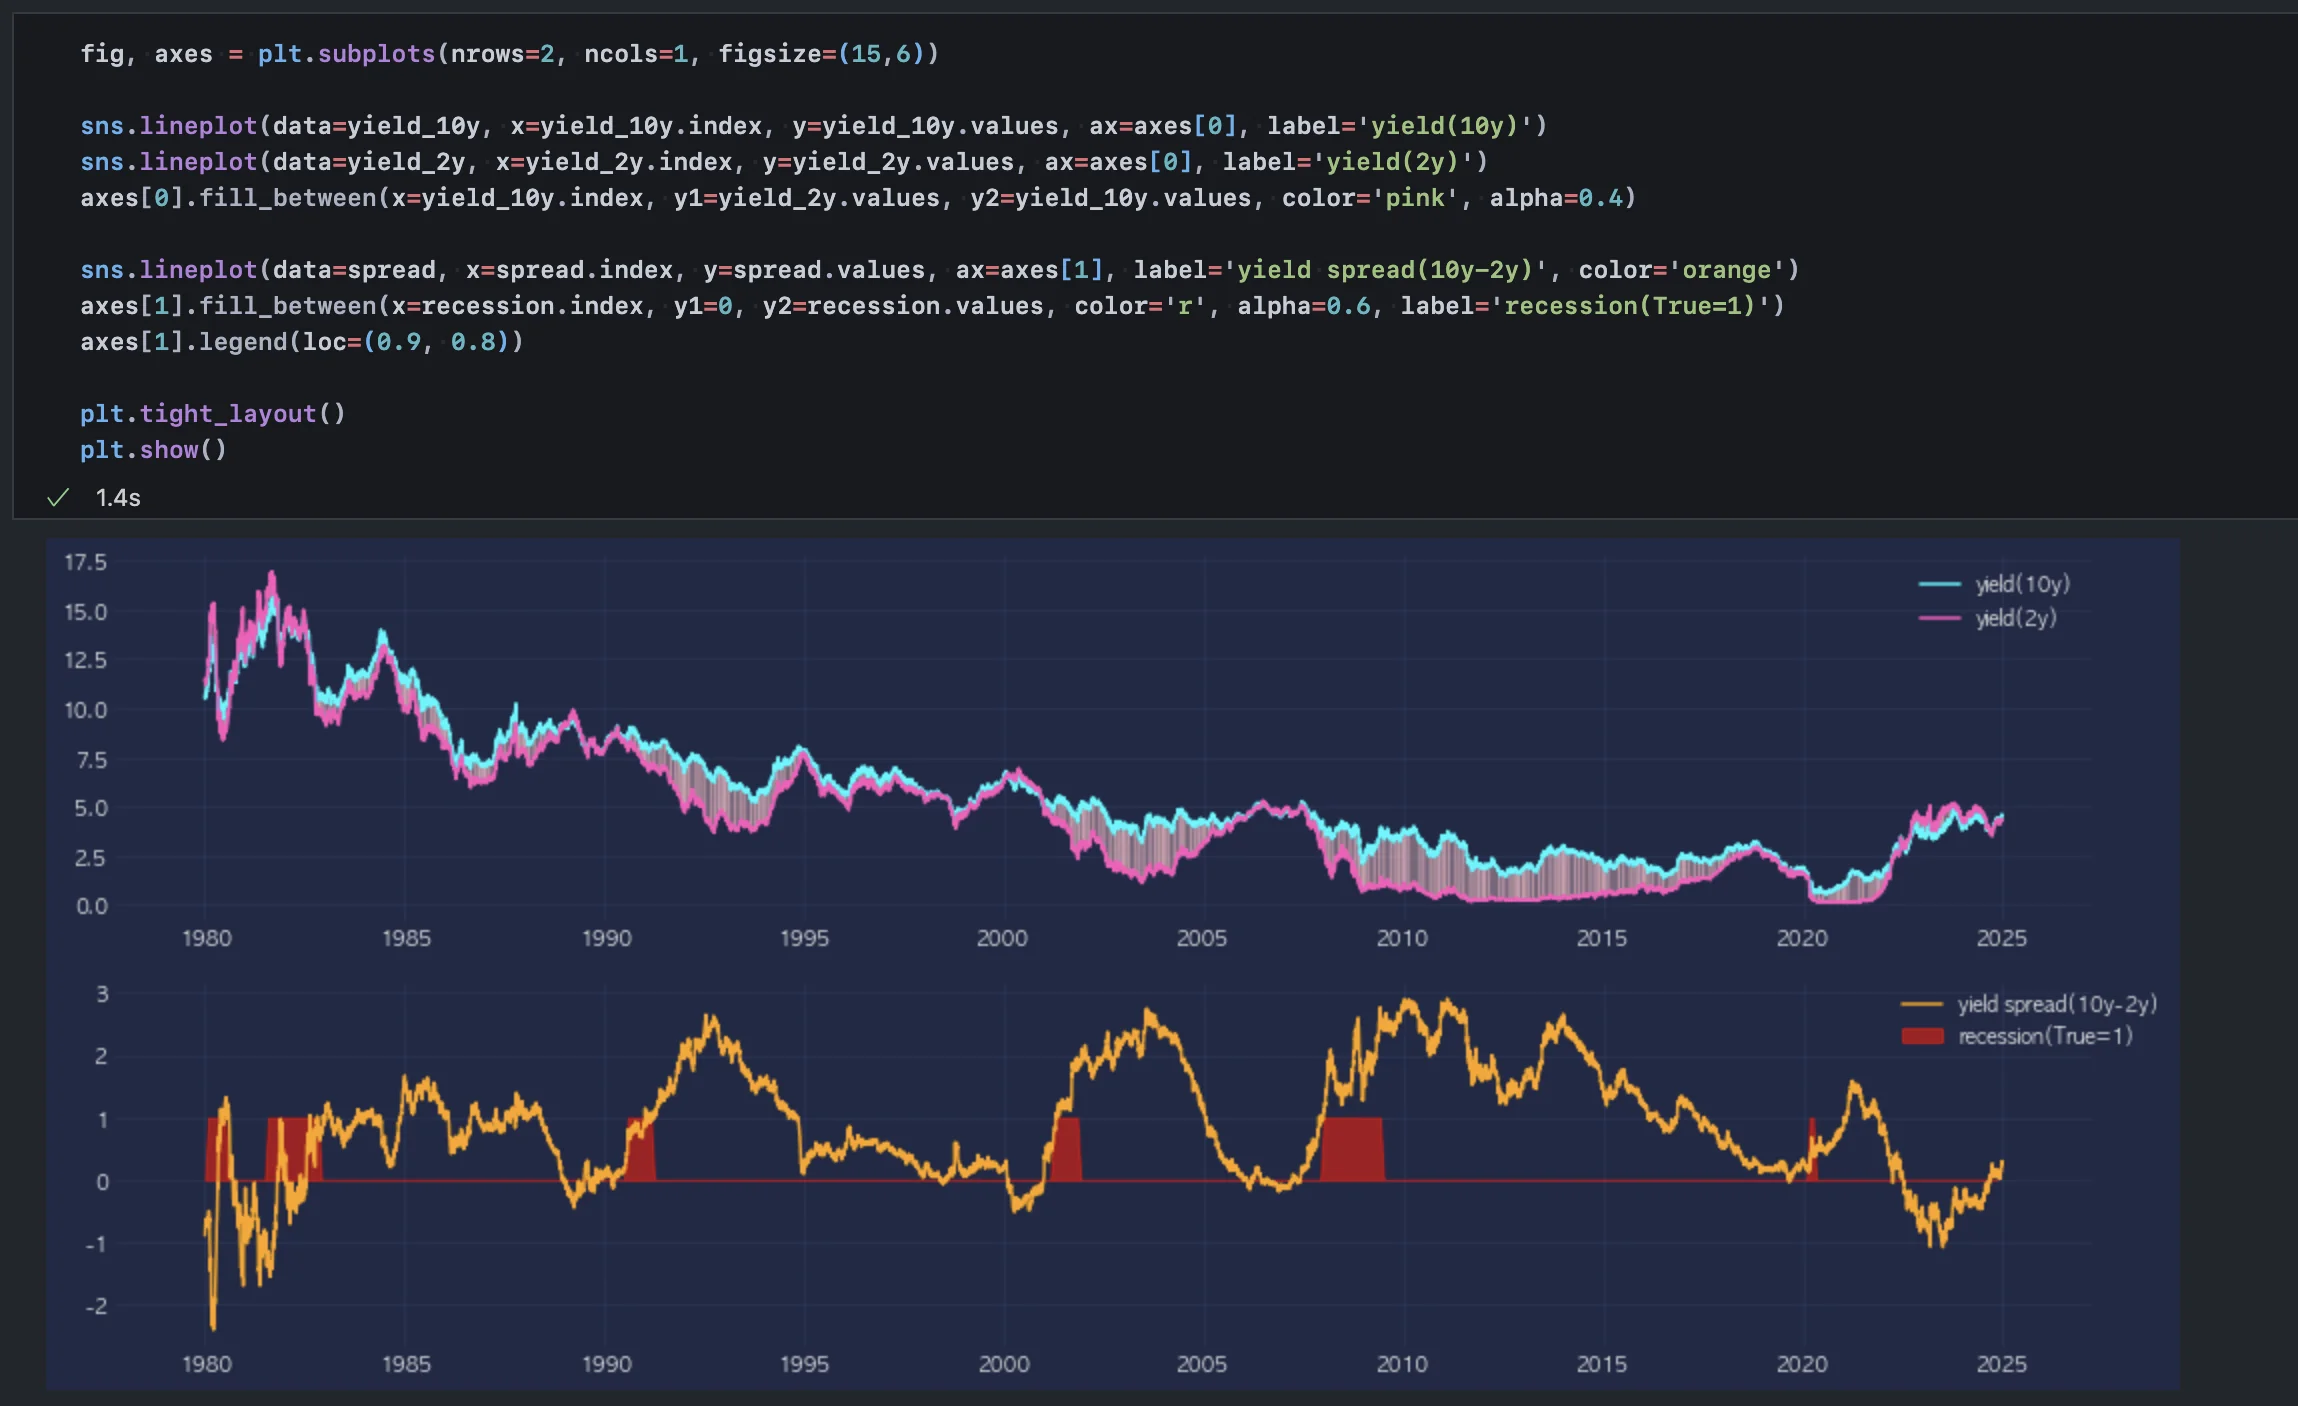
Task: Click the 2010 x-axis label on upper chart
Action: 1401,938
